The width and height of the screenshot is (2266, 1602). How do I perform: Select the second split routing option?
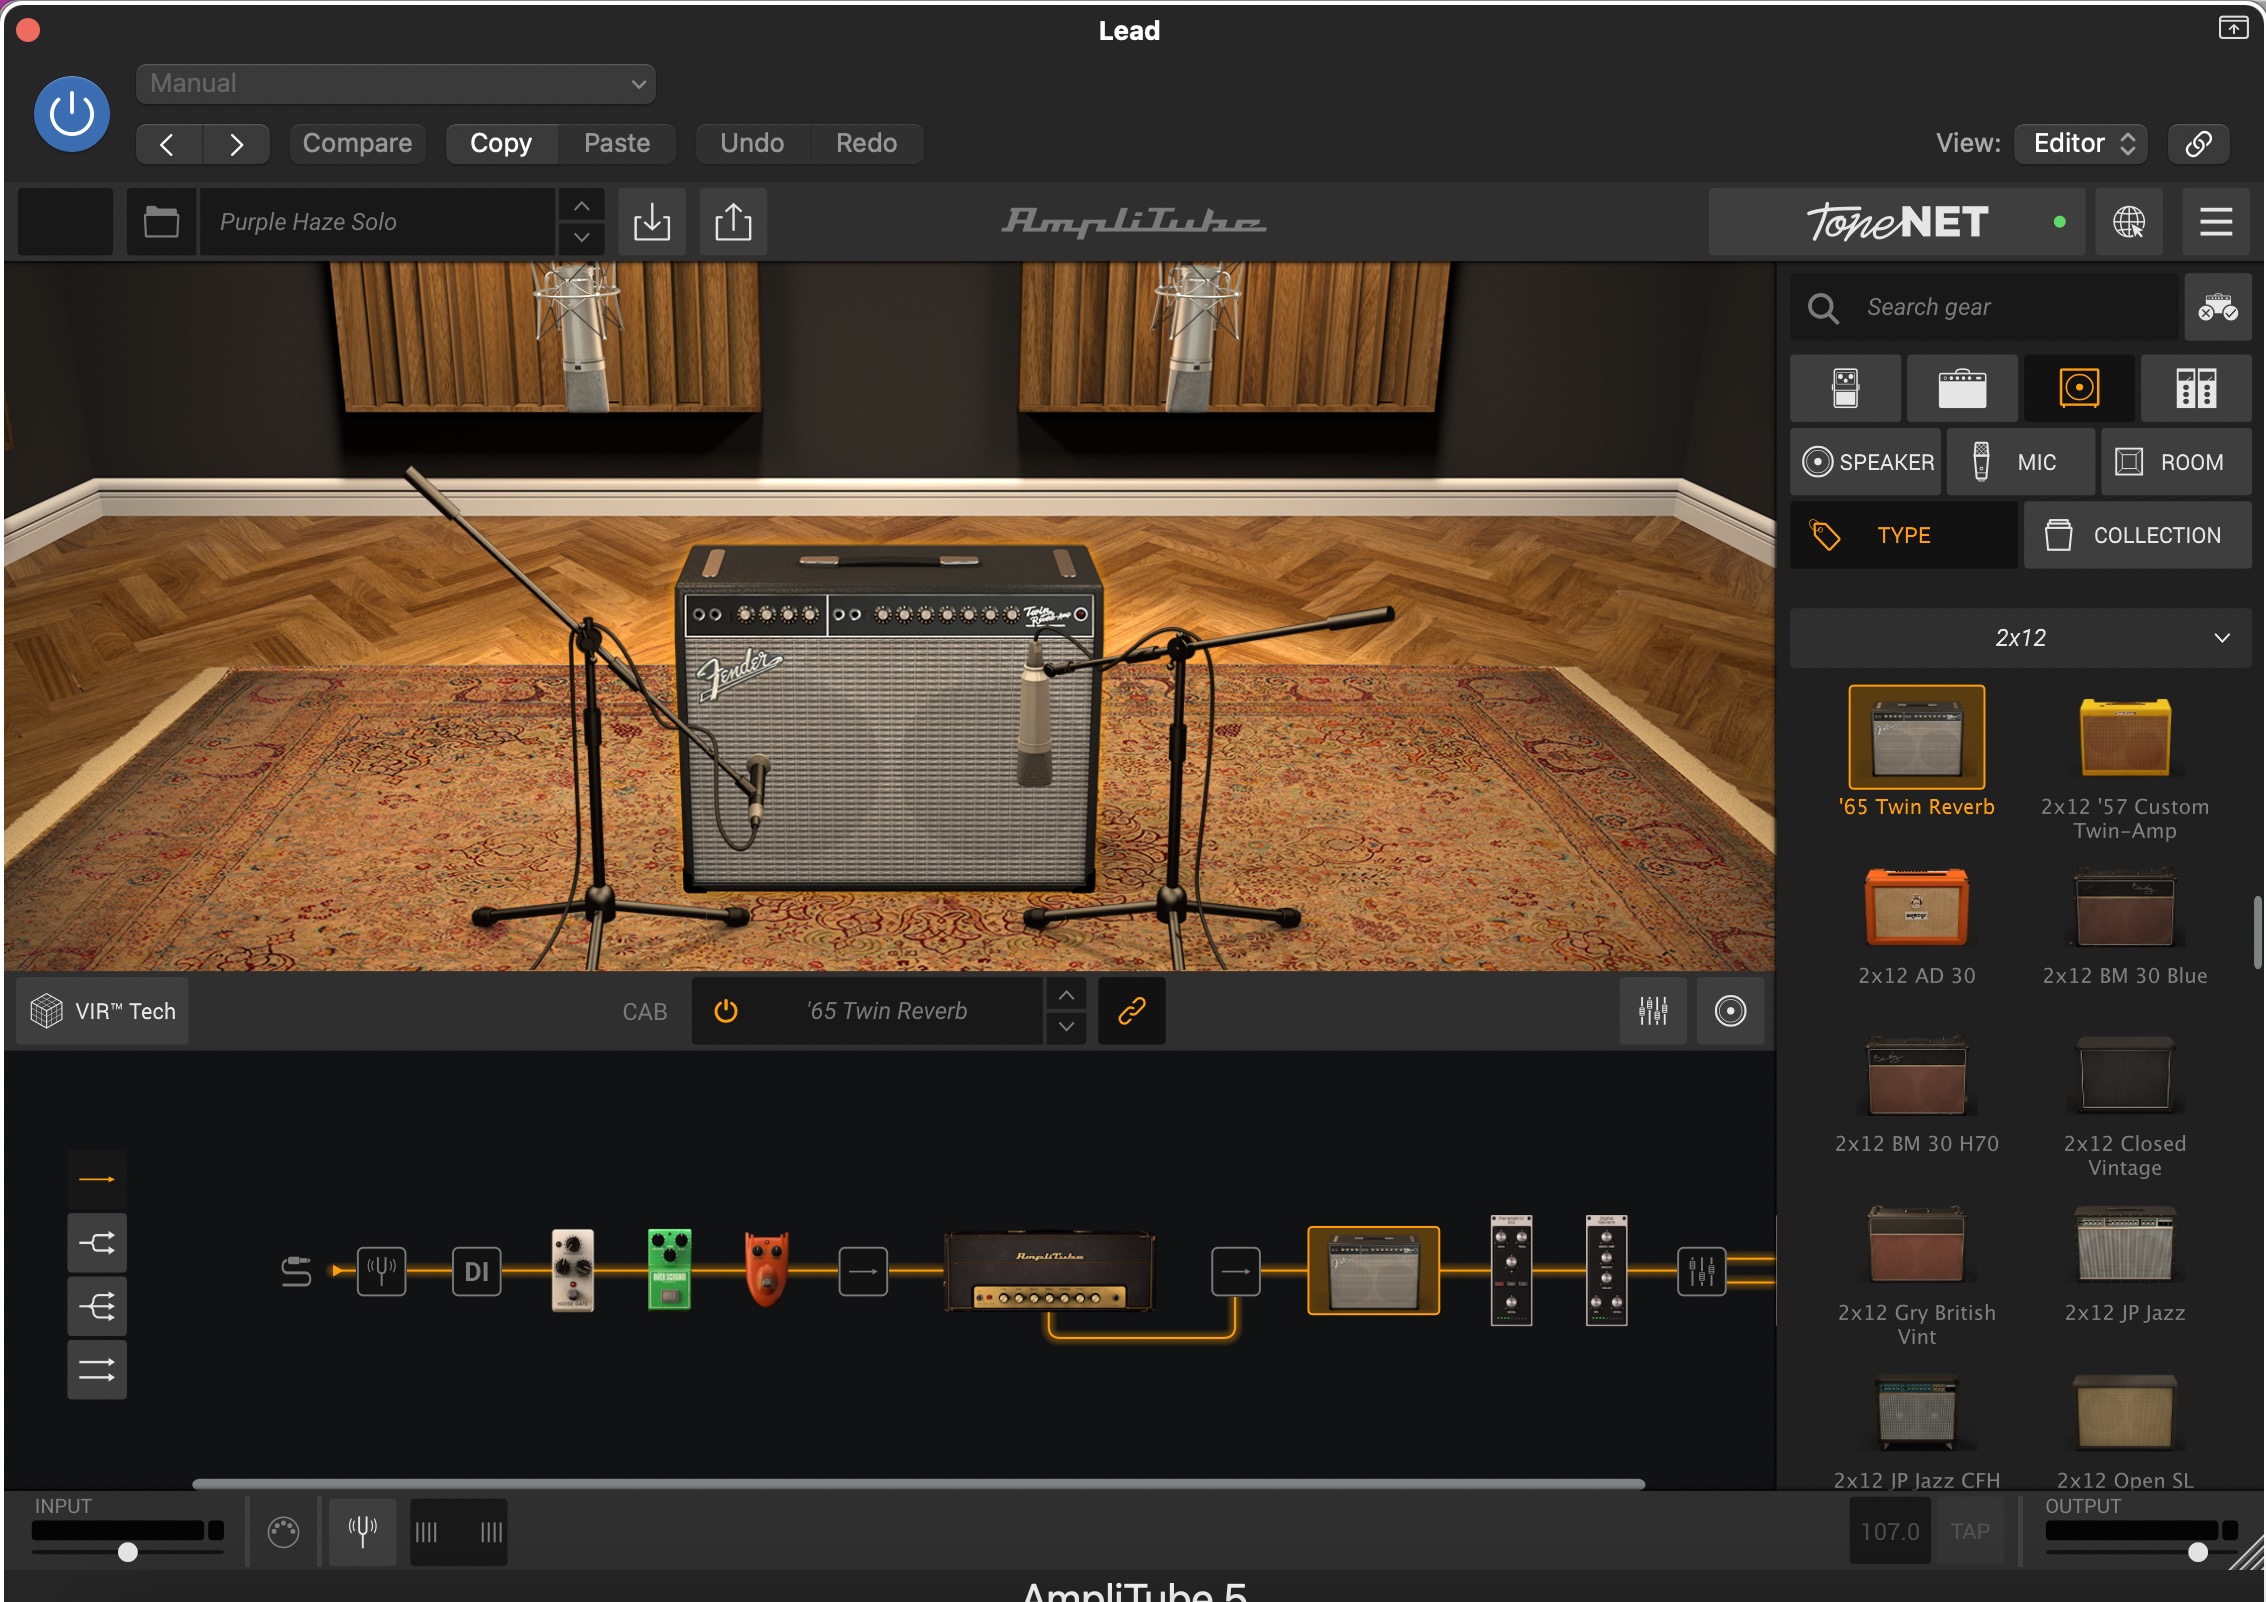tap(97, 1243)
